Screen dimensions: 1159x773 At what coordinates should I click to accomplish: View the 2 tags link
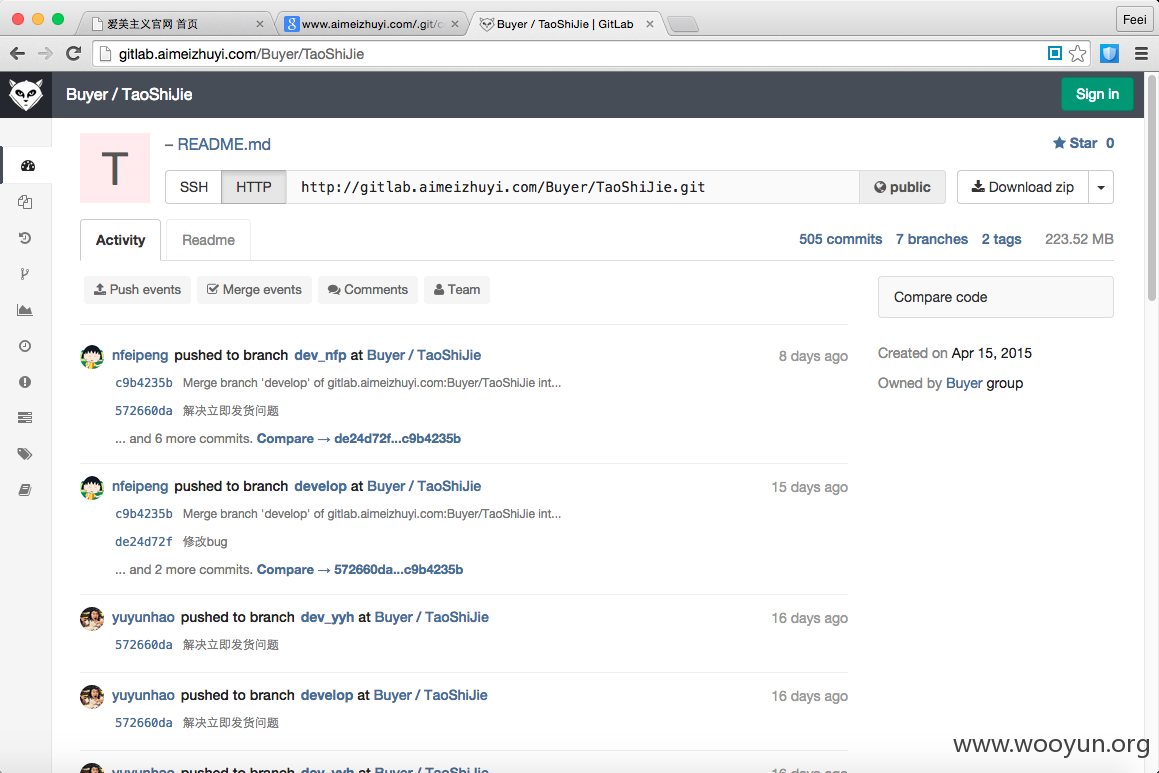(x=1002, y=239)
